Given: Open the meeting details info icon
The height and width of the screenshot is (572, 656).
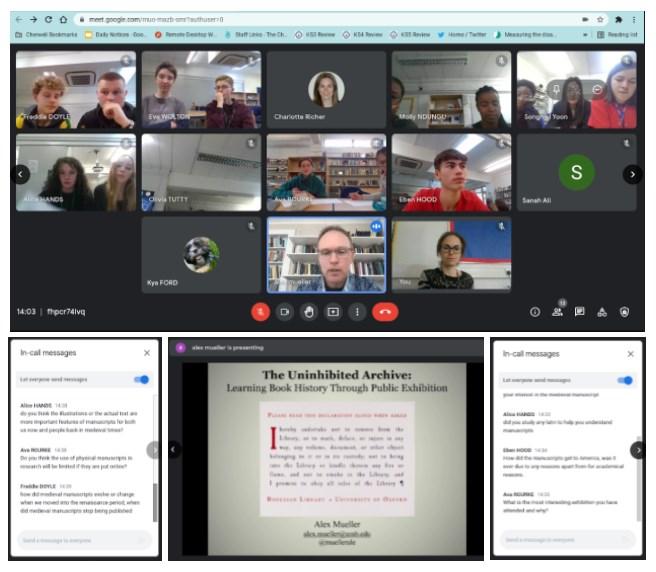Looking at the screenshot, I should click(535, 312).
